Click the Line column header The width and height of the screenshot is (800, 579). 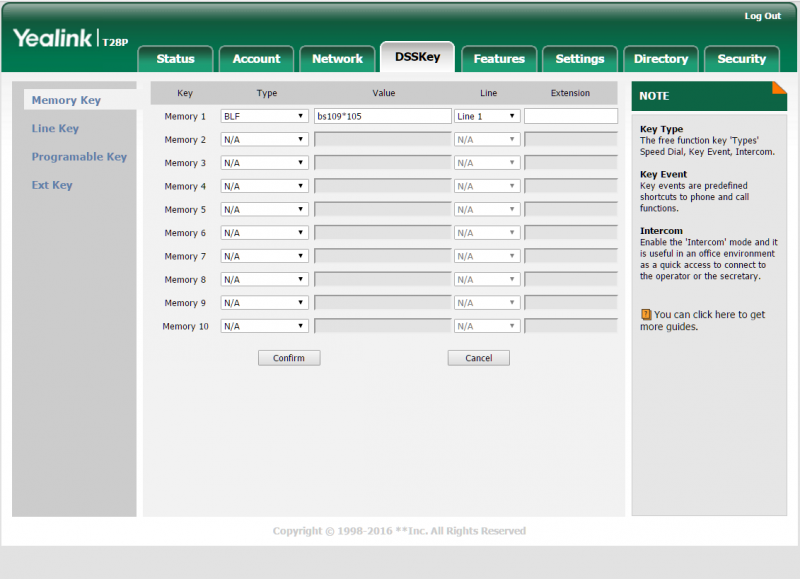tap(488, 93)
